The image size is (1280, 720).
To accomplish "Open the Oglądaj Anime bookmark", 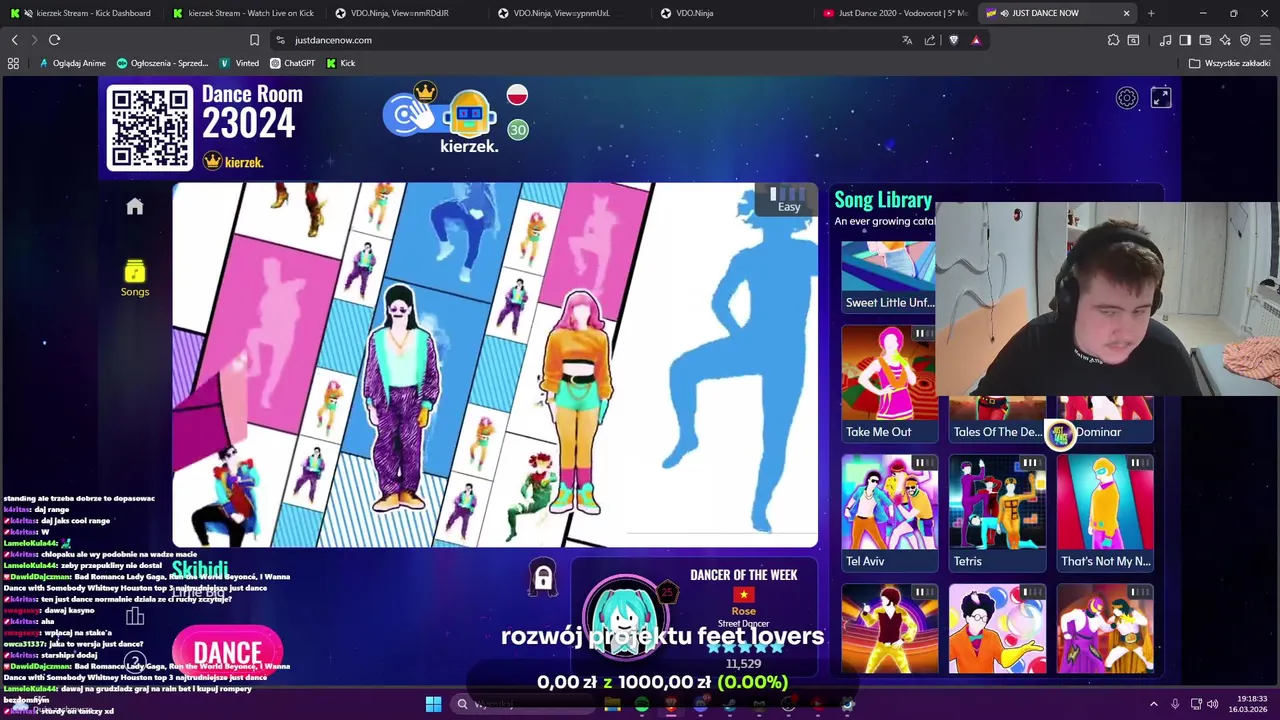I will click(x=72, y=63).
